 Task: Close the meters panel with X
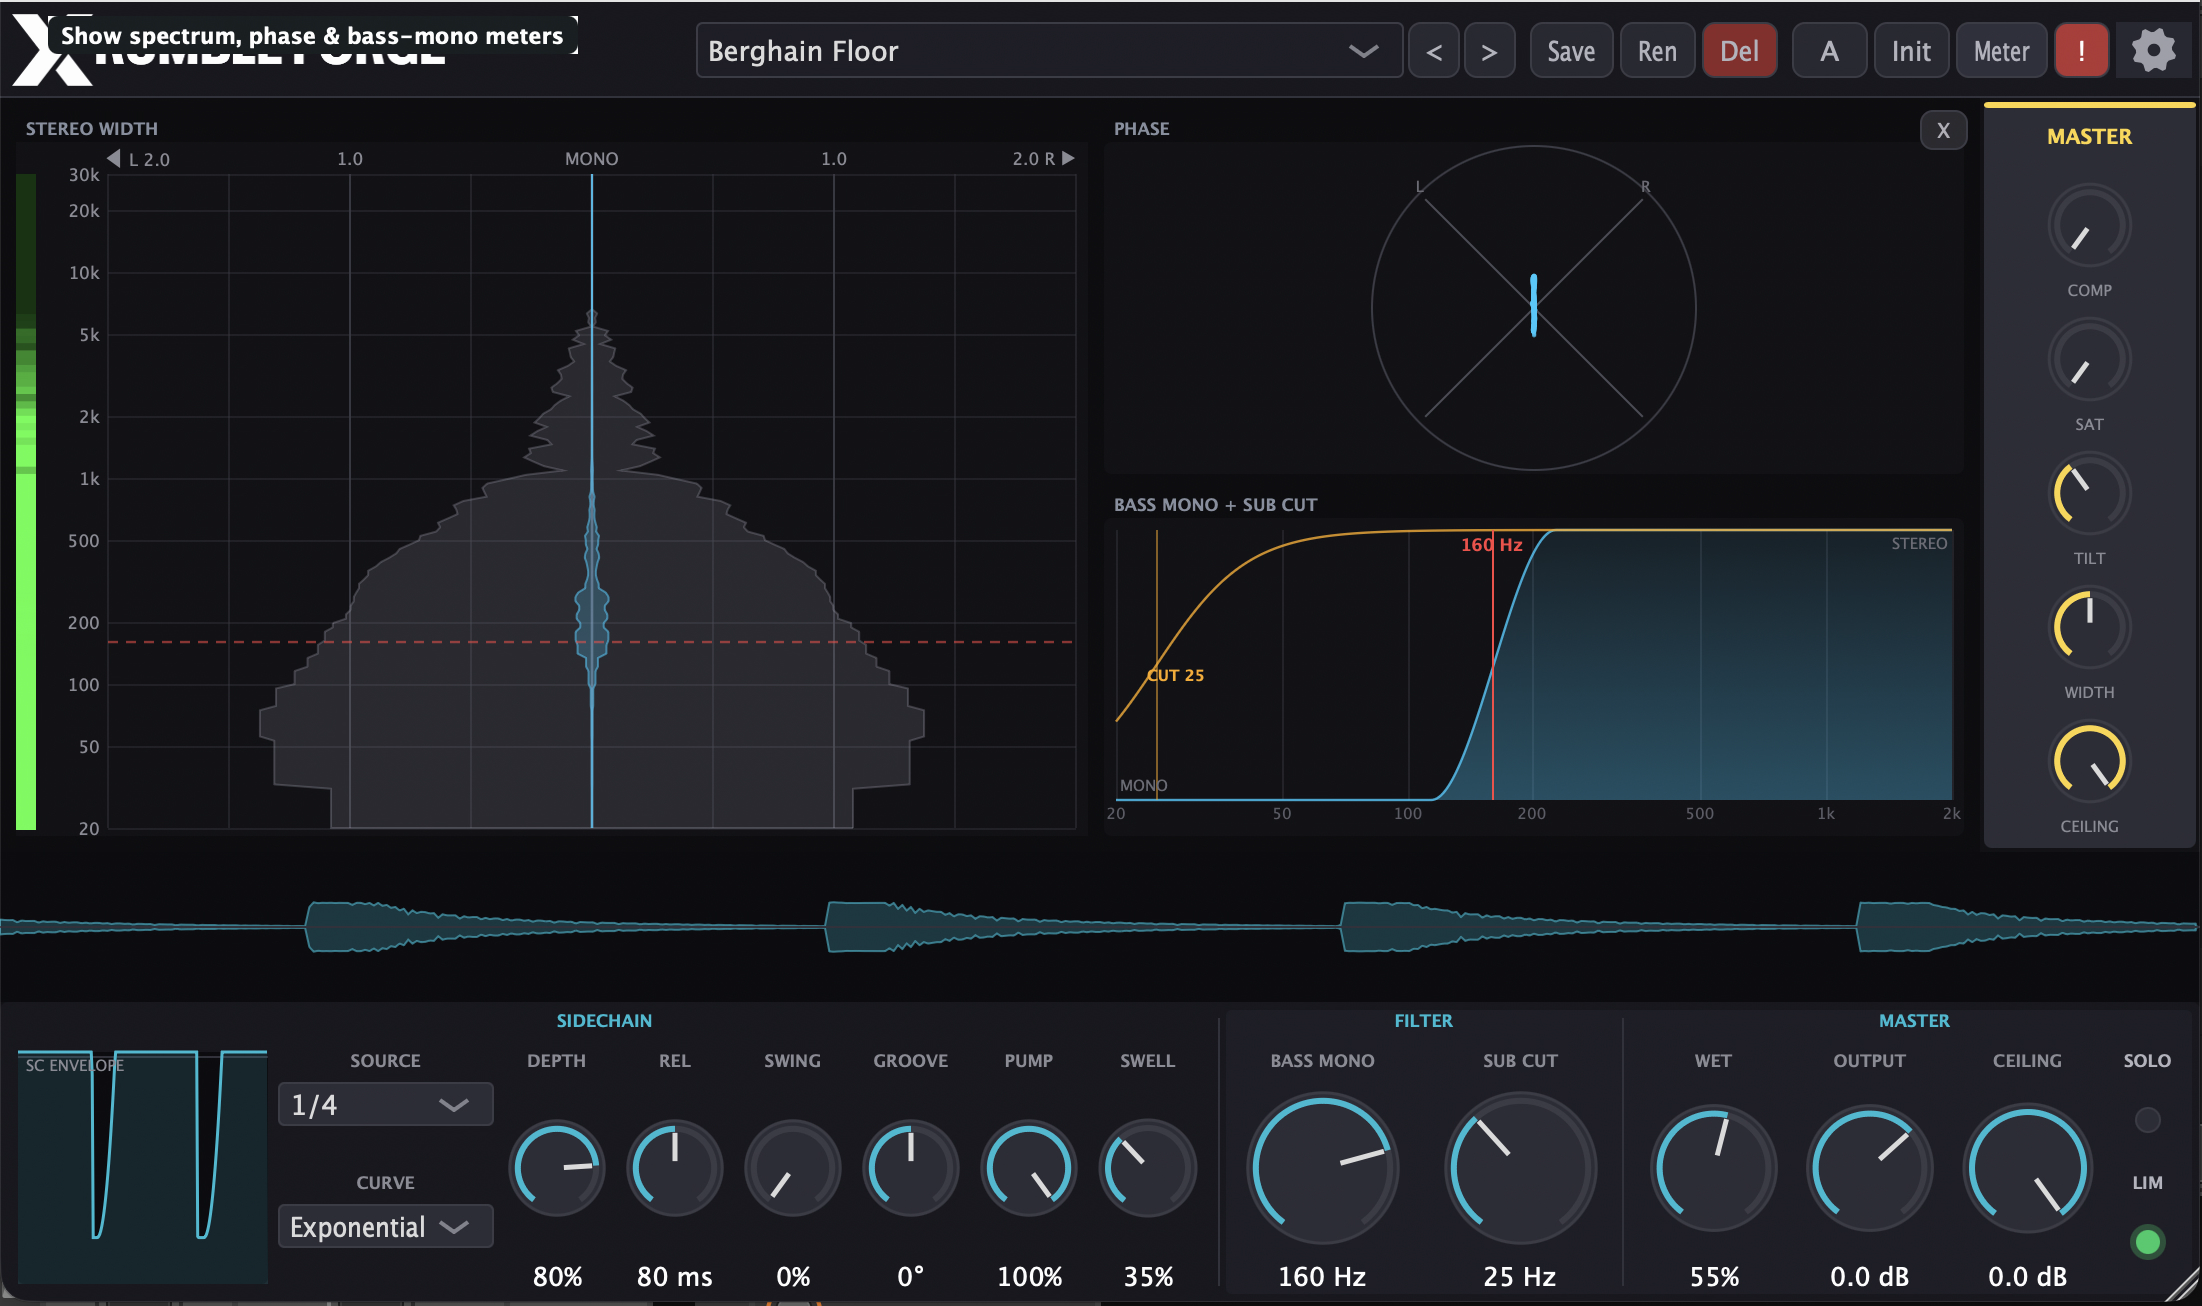[x=1943, y=130]
